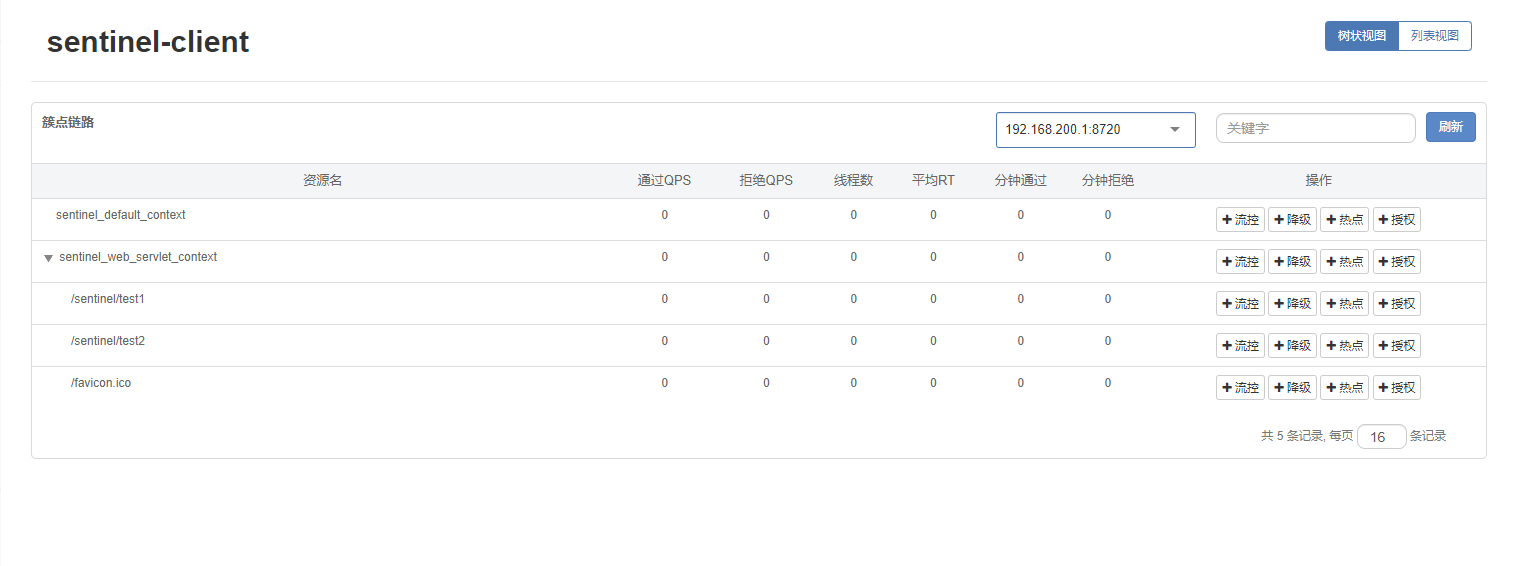Click 授权 button for sentinel_web_servlet_context row
1517x566 pixels.
(1396, 262)
